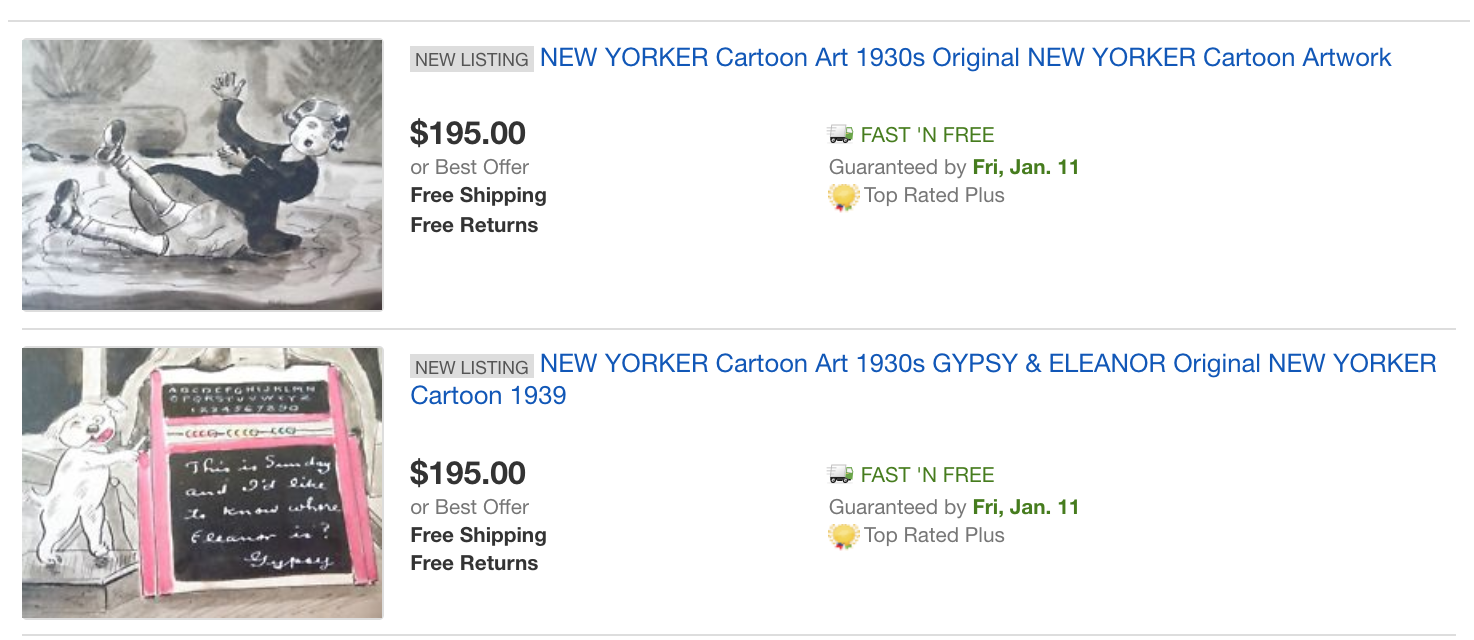Click the Free Returns text in the first listing

(474, 225)
